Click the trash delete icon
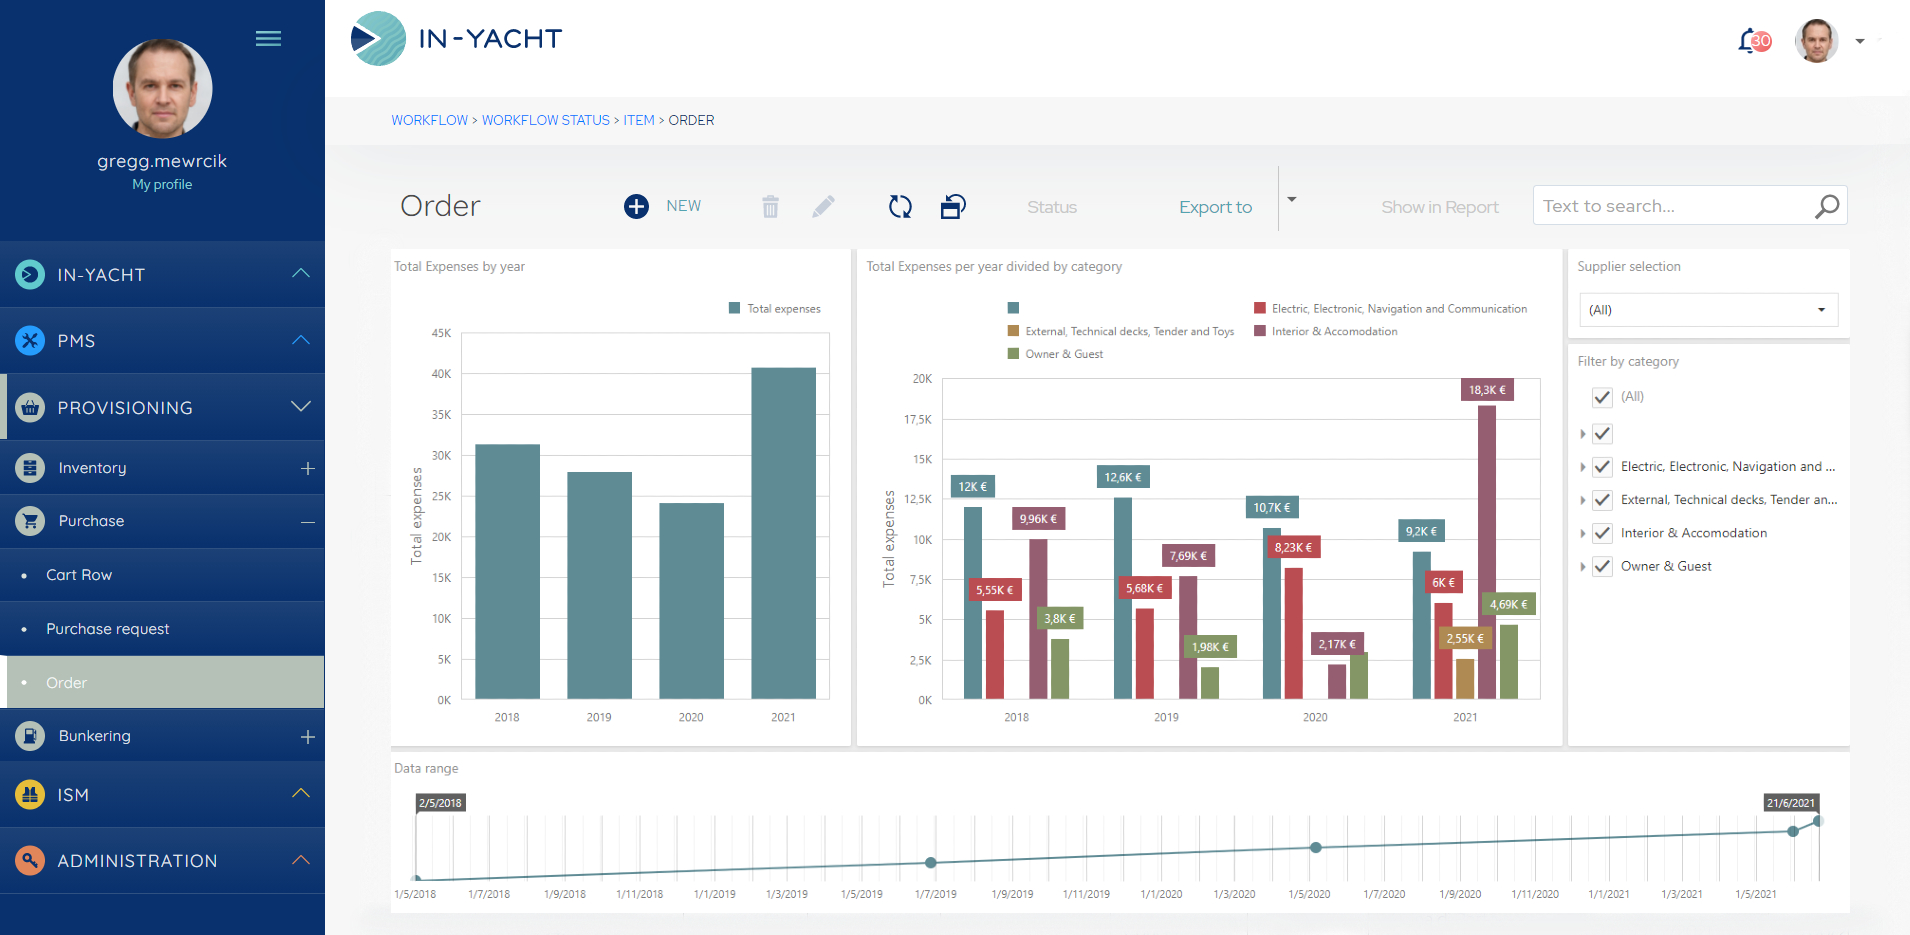The height and width of the screenshot is (935, 1910). point(770,207)
